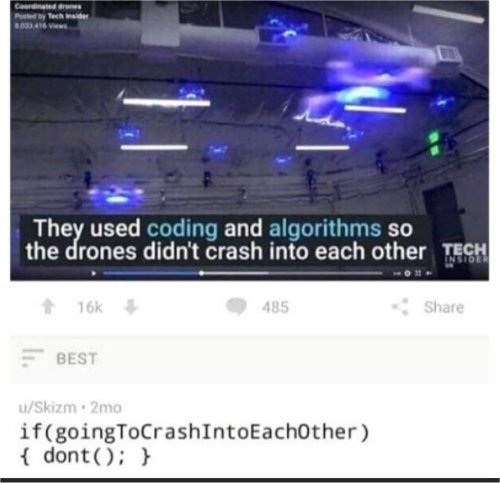Open comments via the speech bubble icon

pos(236,307)
